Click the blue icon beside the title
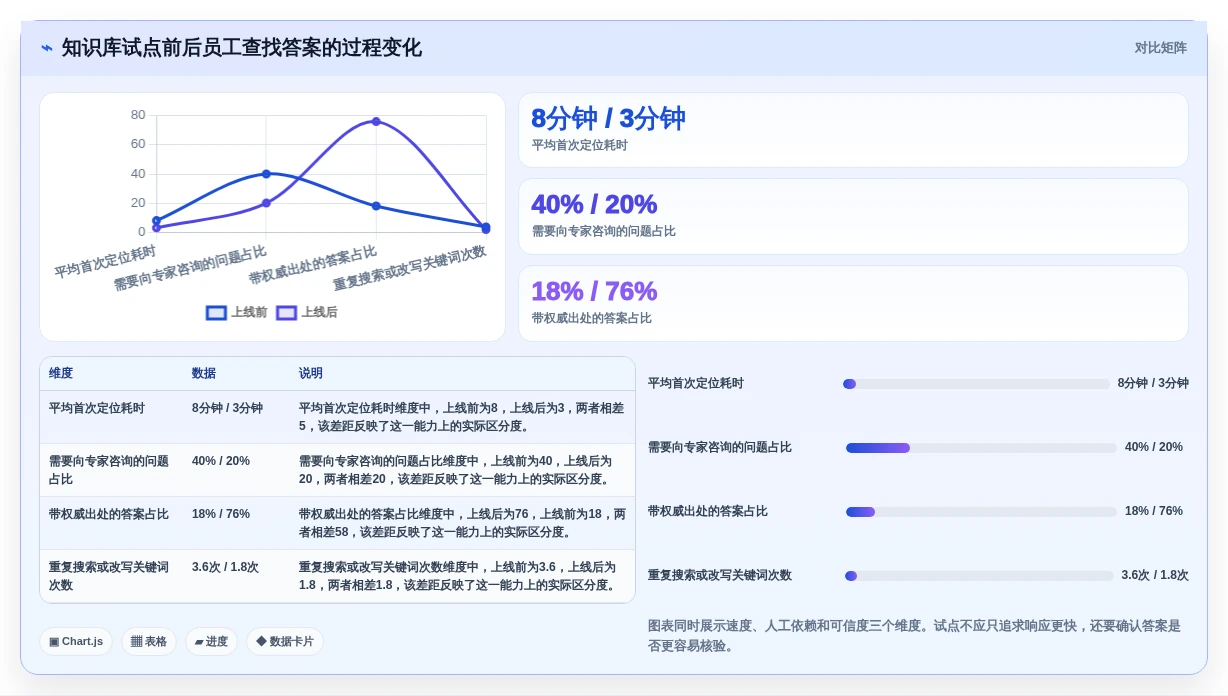The image size is (1228, 696). (47, 48)
